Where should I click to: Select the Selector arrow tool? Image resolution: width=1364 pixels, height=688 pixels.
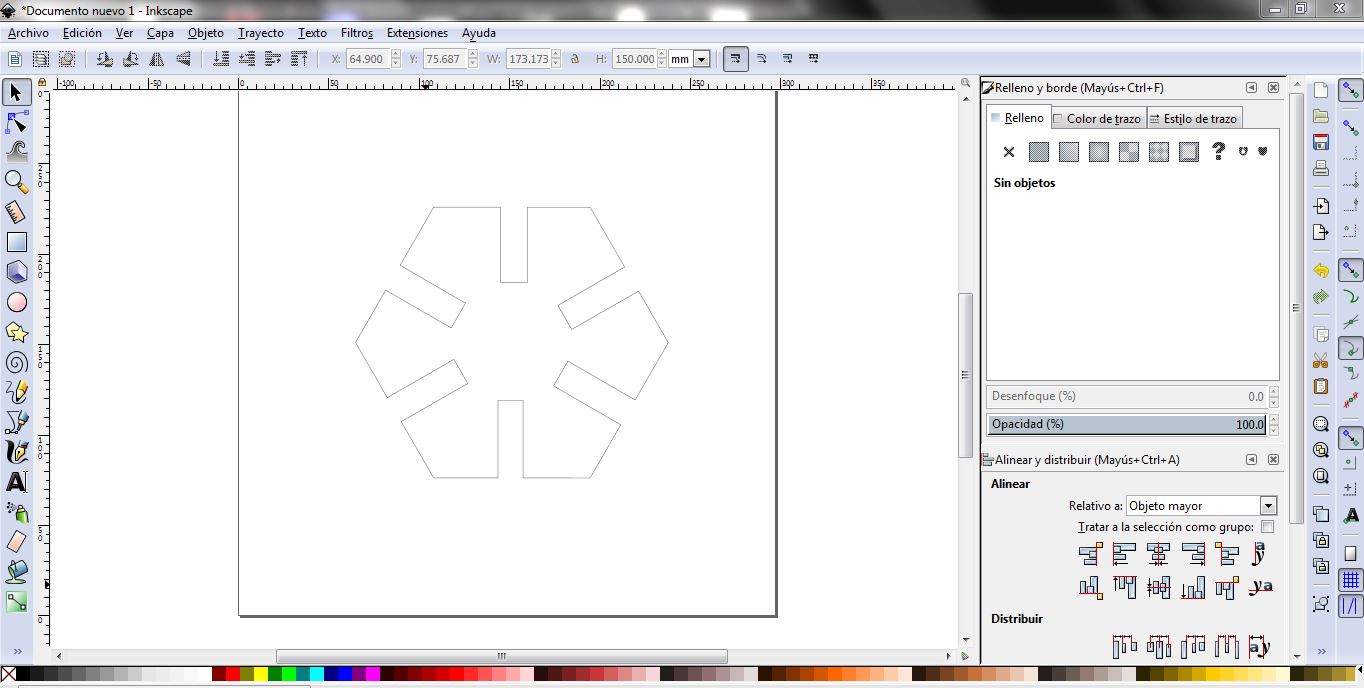pos(16,93)
